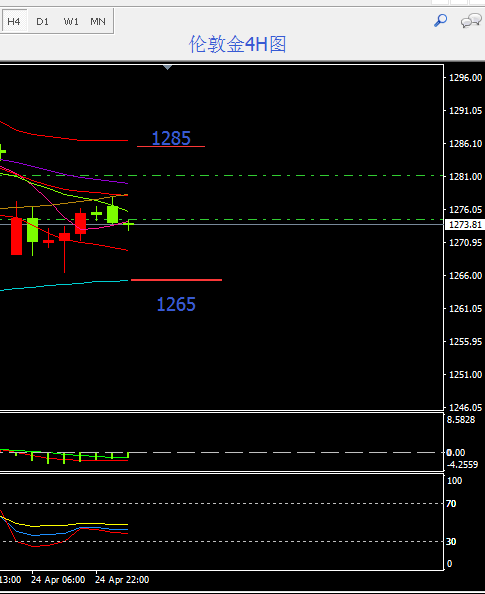
Task: Click the oscillator 30 level label
Action: coord(451,542)
